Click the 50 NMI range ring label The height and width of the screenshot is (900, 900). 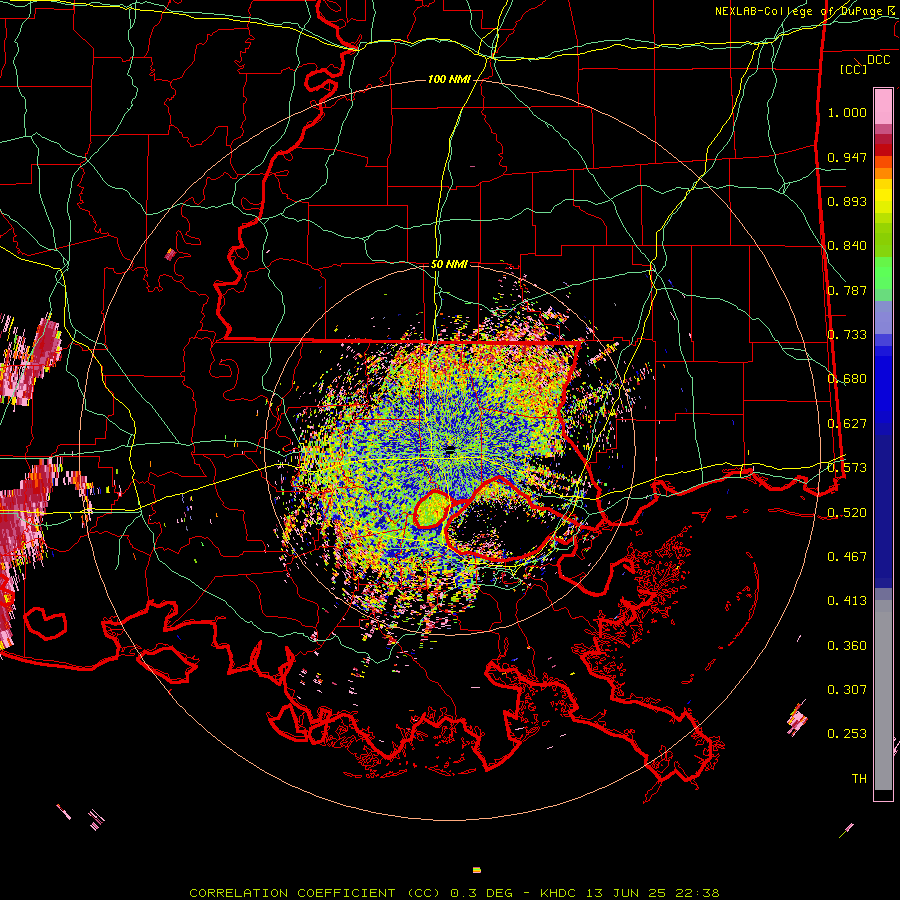click(449, 264)
